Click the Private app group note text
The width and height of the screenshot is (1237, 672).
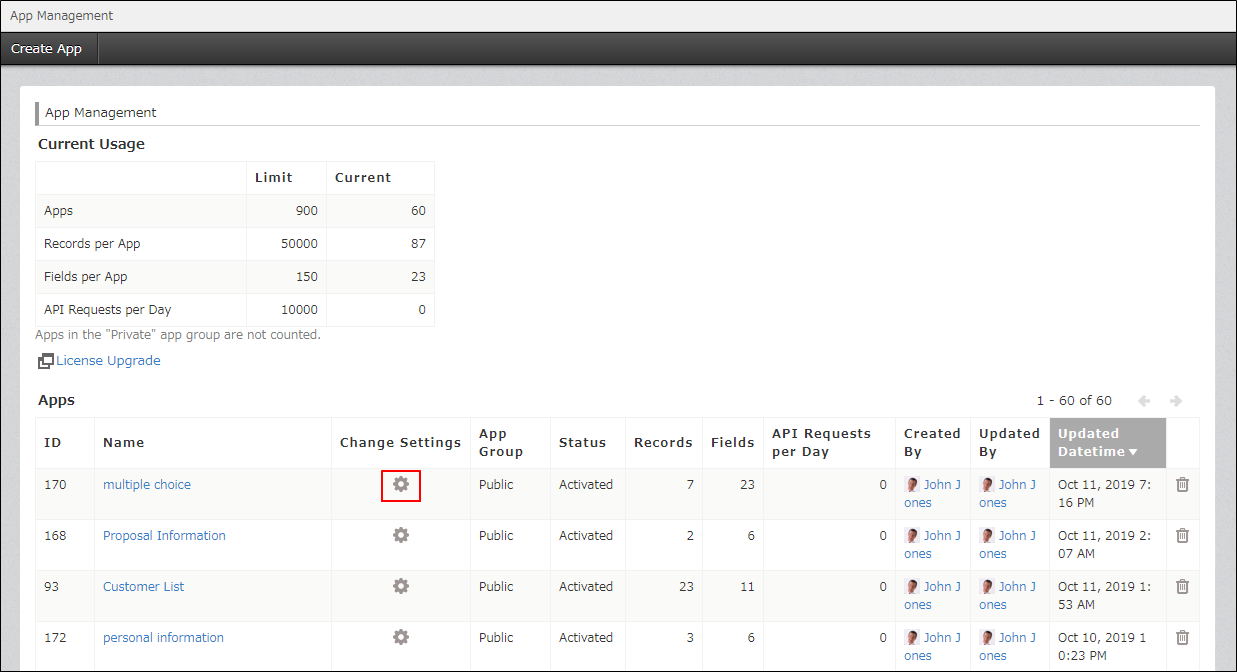178,334
